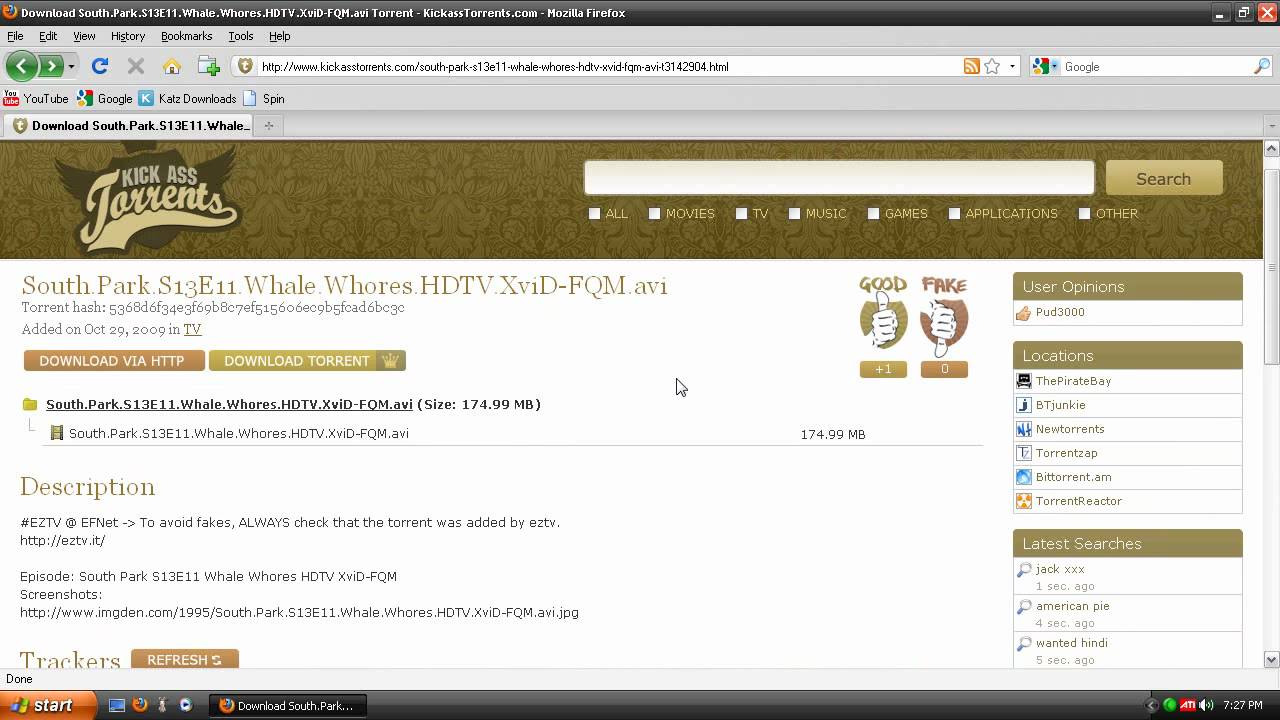1280x720 pixels.
Task: Refresh the trackers list
Action: click(185, 660)
